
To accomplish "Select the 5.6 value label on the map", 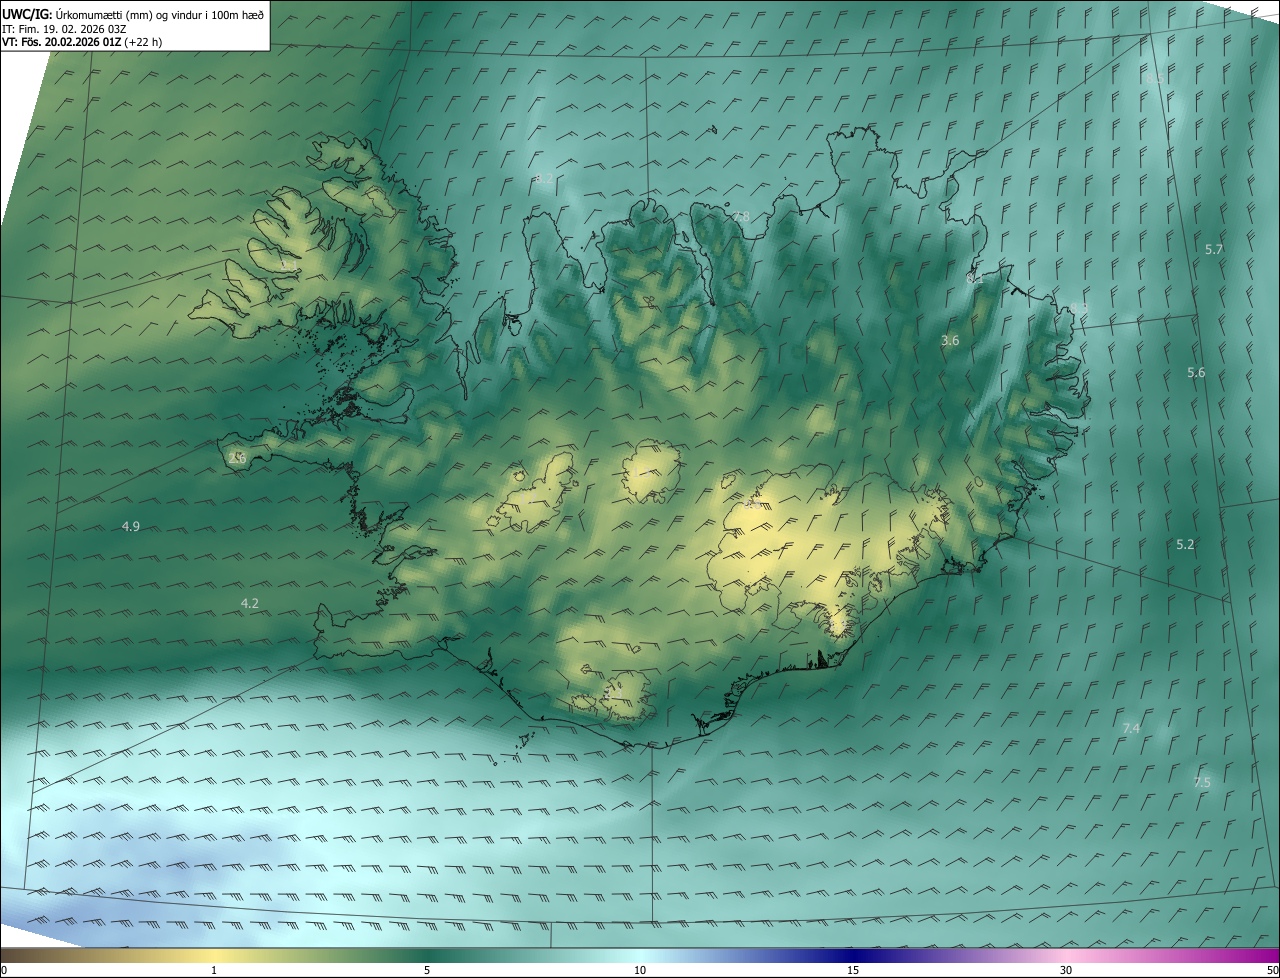I will [x=1196, y=373].
